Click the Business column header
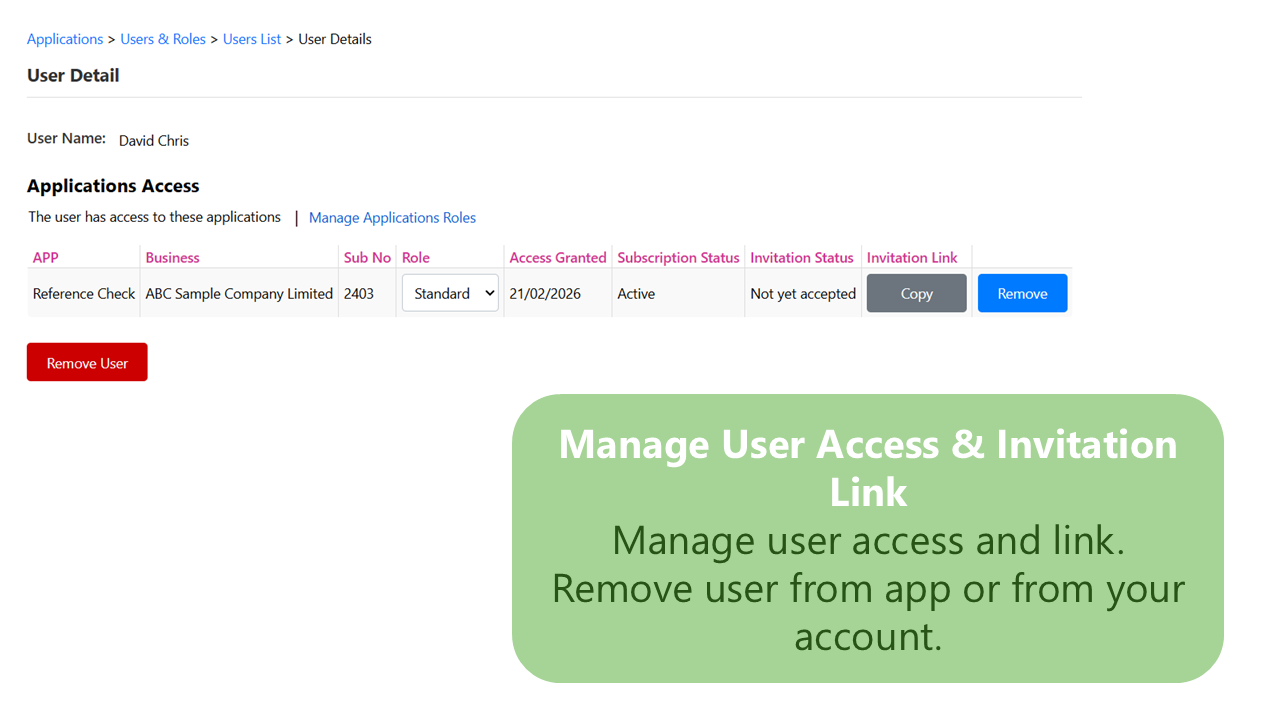Viewport: 1280px width, 720px height. [172, 257]
